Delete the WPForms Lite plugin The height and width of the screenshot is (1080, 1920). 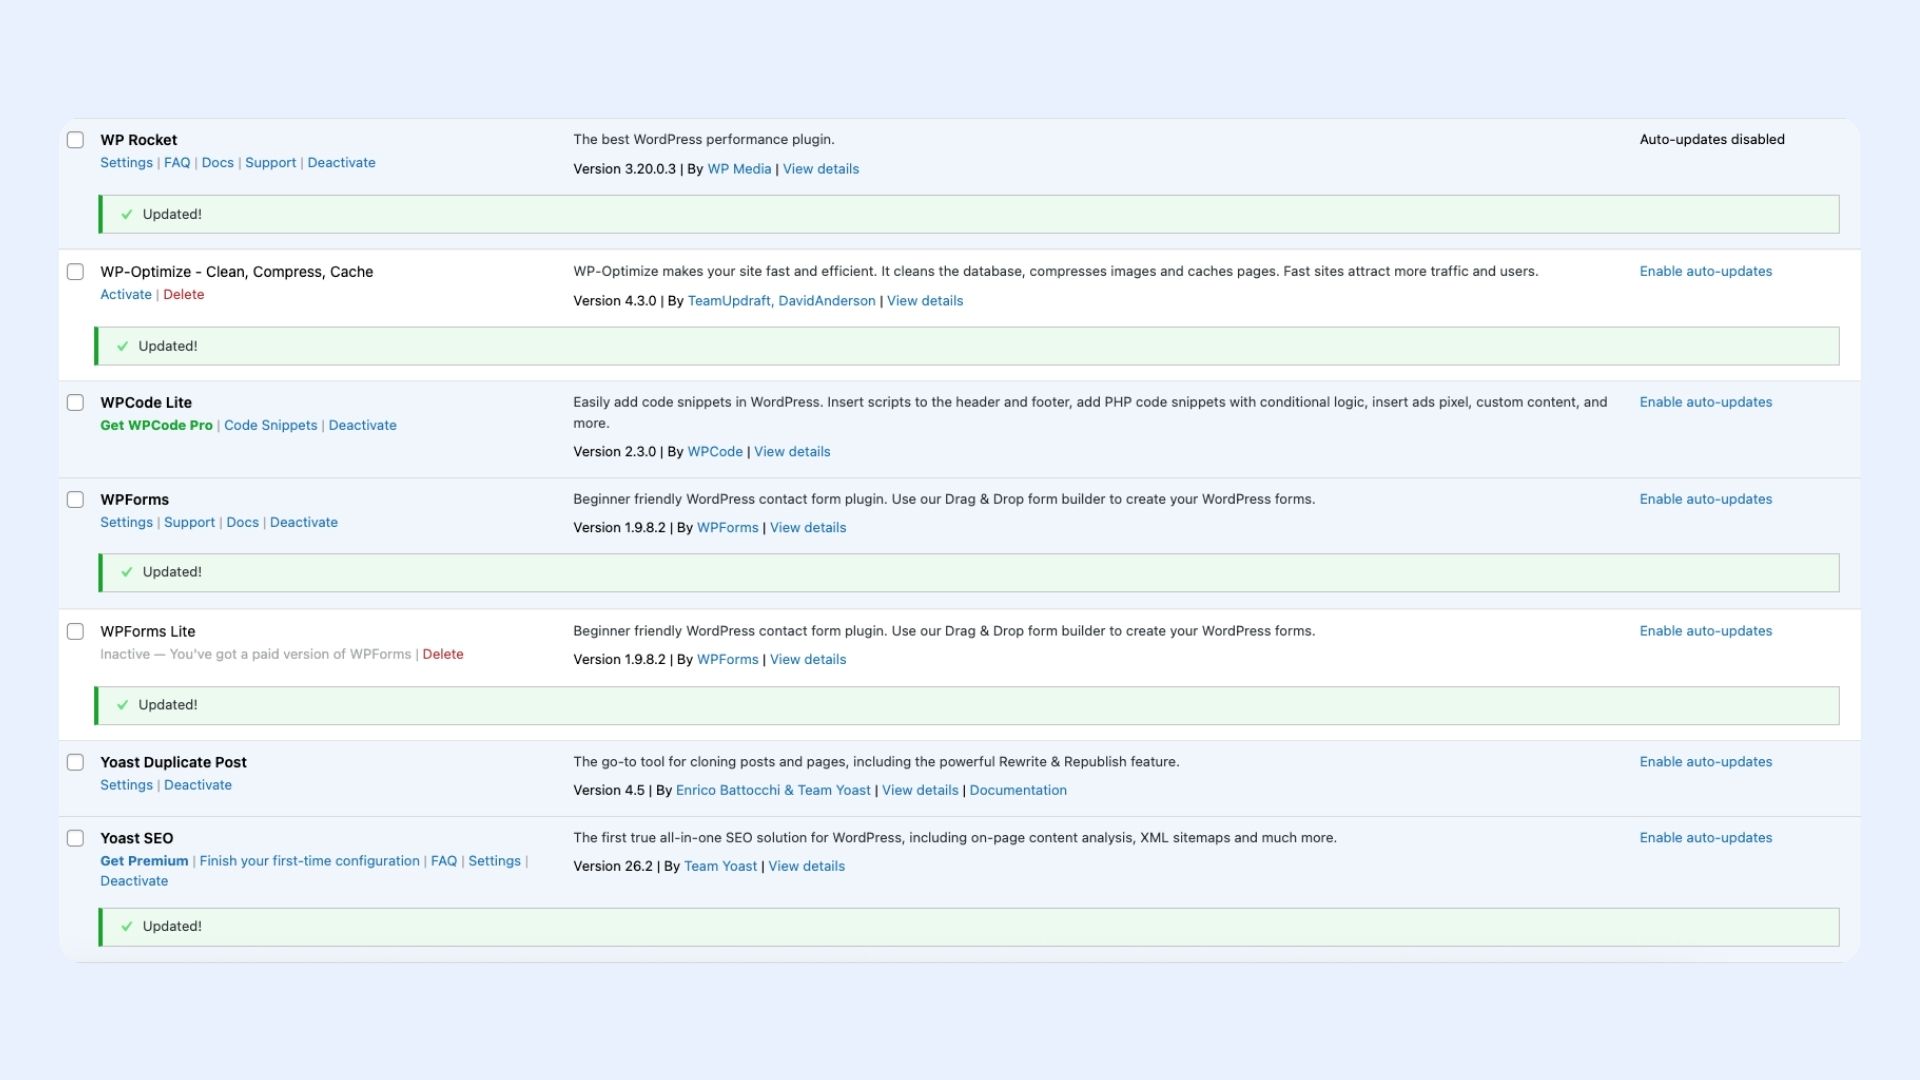pyautogui.click(x=444, y=653)
